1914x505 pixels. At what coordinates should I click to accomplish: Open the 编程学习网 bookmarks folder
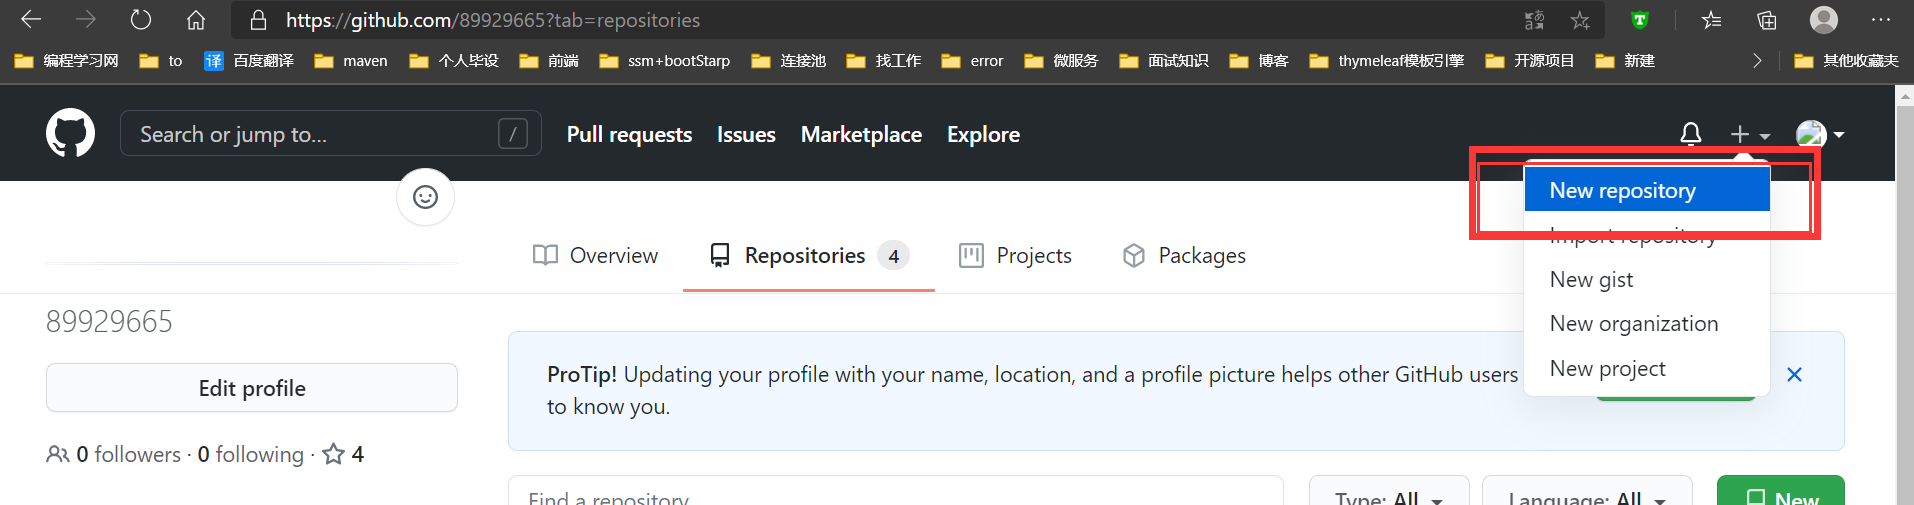tap(66, 61)
